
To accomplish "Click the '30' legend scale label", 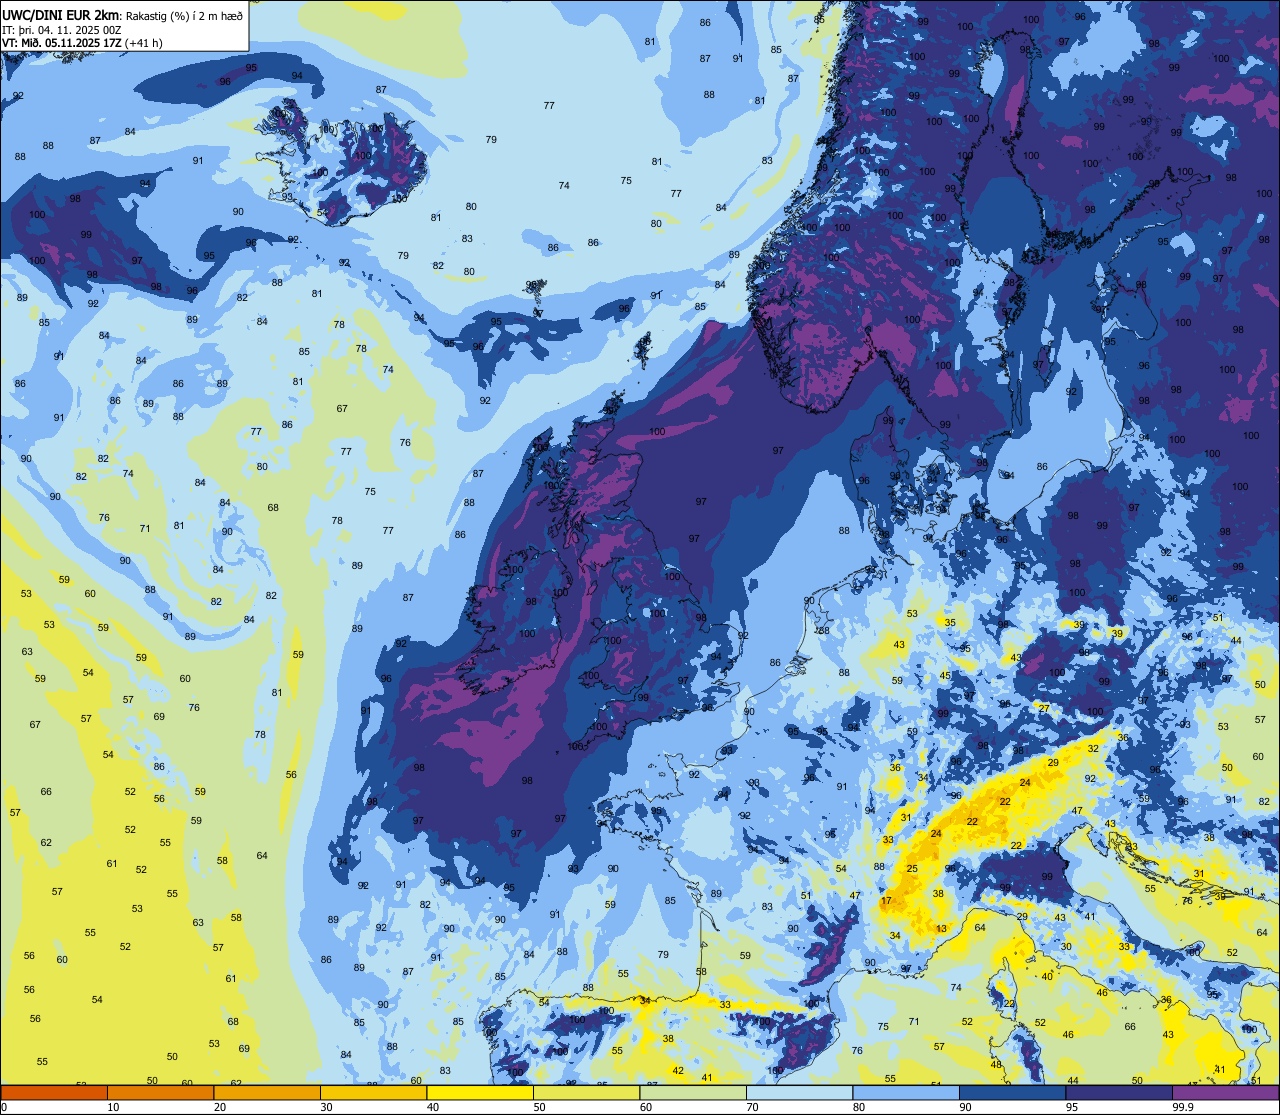I will point(326,1107).
